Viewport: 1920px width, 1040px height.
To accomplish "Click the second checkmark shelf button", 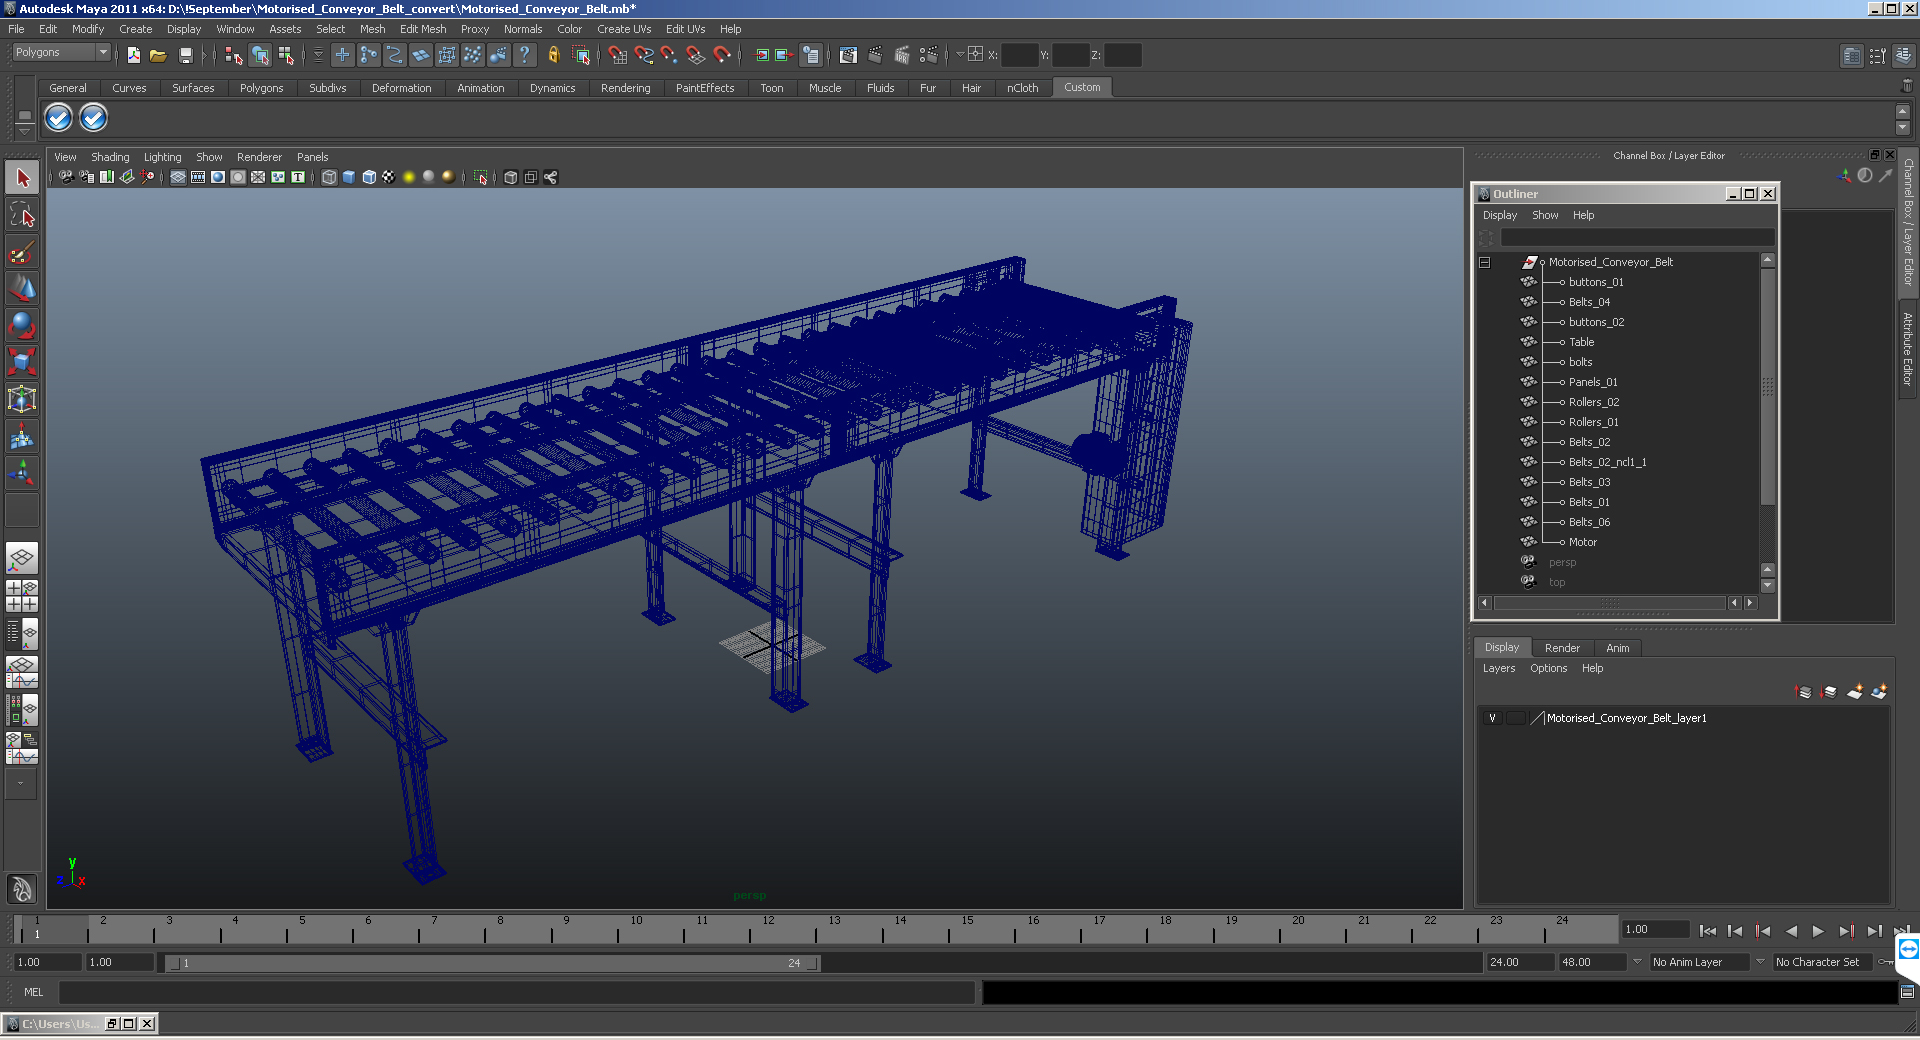I will [93, 118].
